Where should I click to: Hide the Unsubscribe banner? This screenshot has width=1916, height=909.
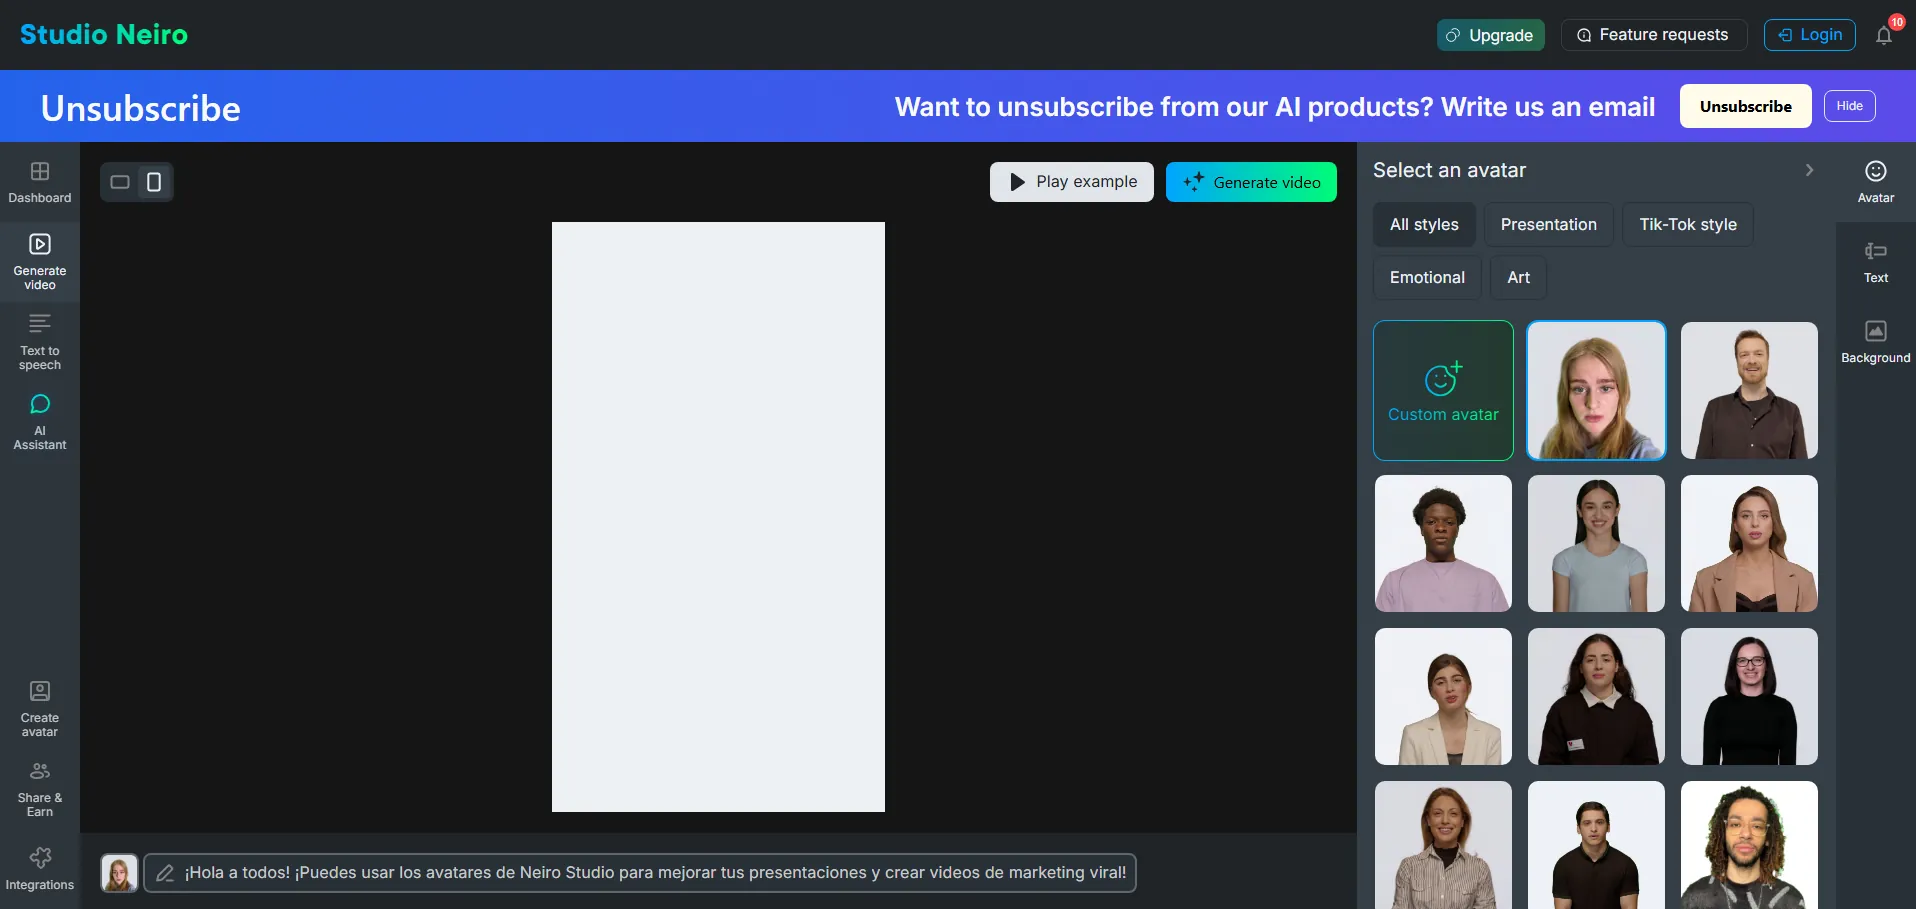(x=1849, y=106)
